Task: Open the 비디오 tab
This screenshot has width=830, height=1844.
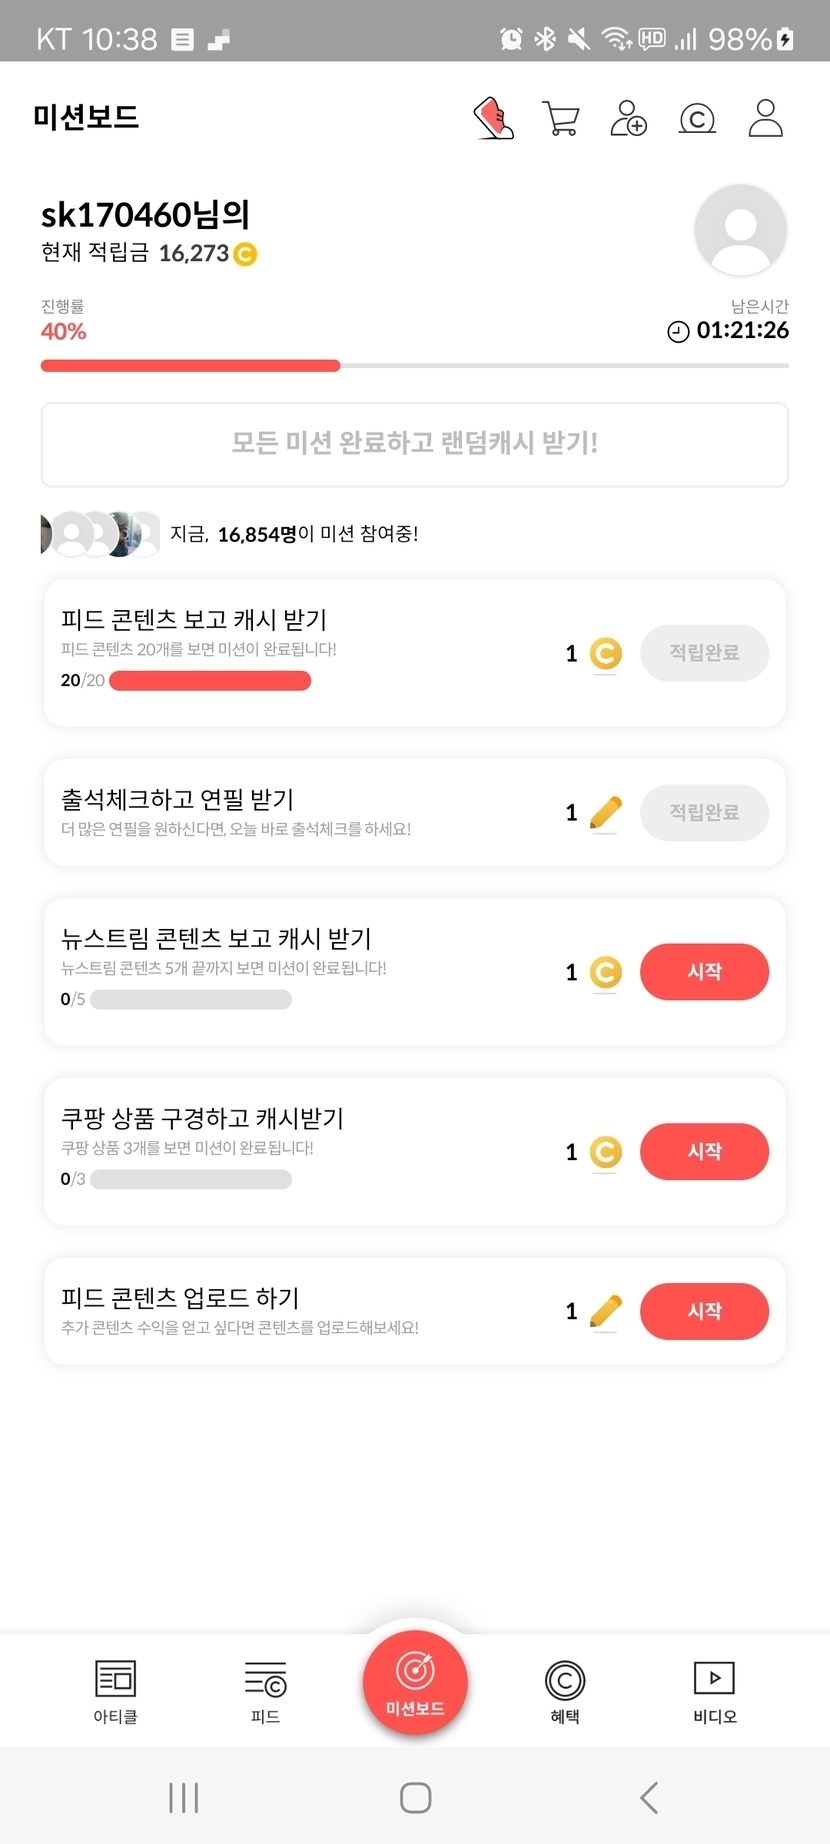Action: [715, 1692]
